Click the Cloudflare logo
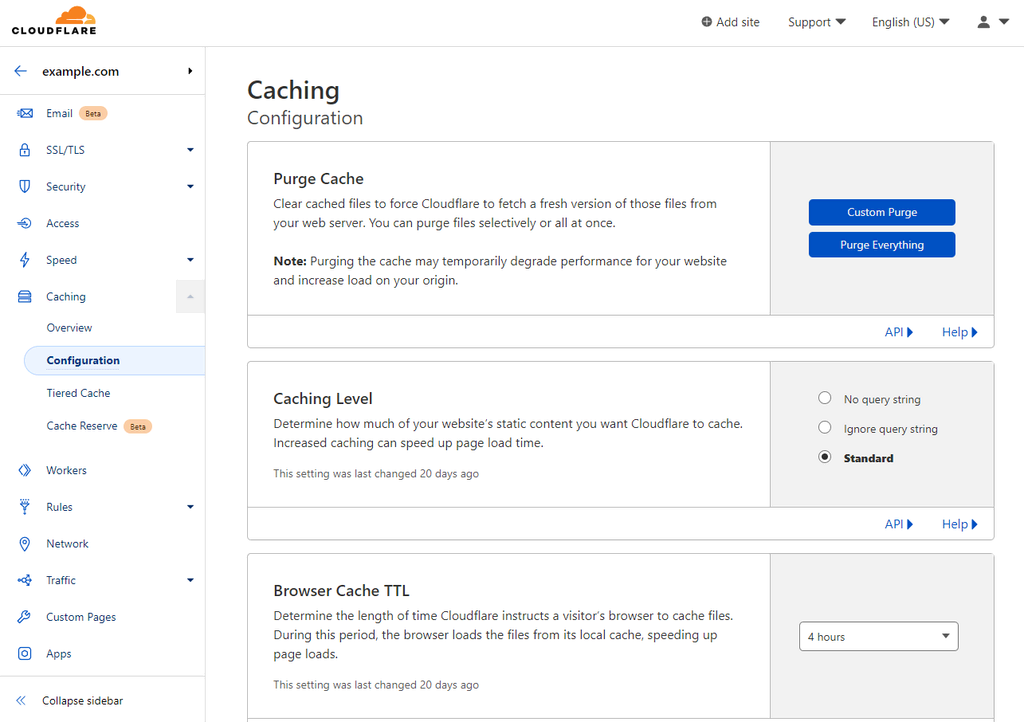This screenshot has width=1024, height=722. [x=54, y=21]
